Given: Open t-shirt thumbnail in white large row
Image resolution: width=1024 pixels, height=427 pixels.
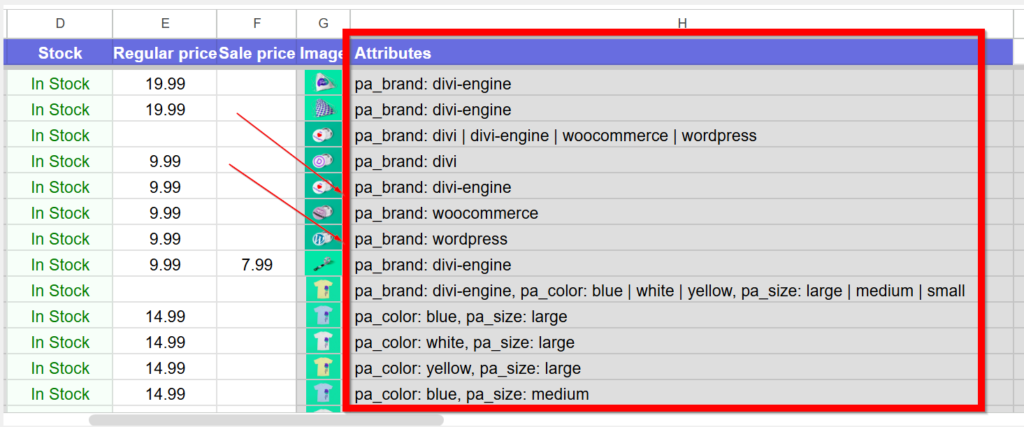Looking at the screenshot, I should [324, 342].
